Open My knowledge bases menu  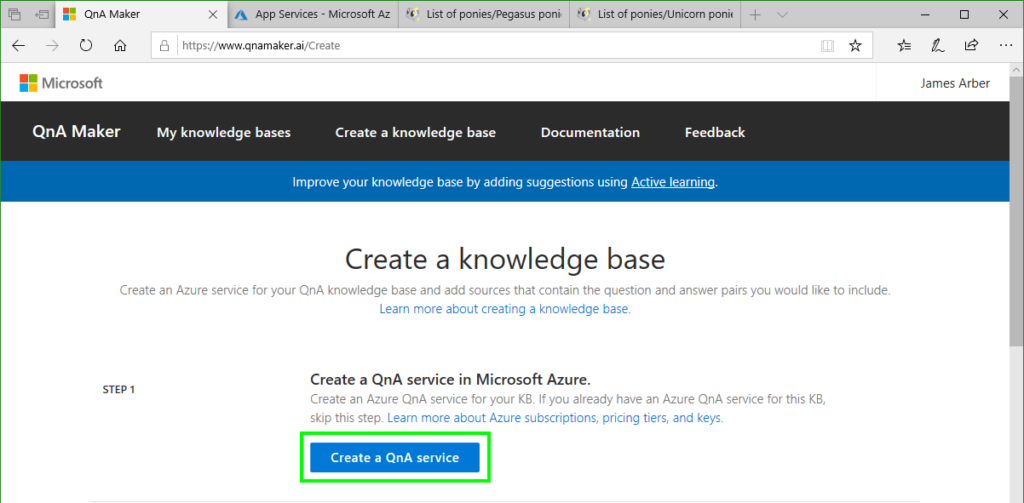[223, 133]
